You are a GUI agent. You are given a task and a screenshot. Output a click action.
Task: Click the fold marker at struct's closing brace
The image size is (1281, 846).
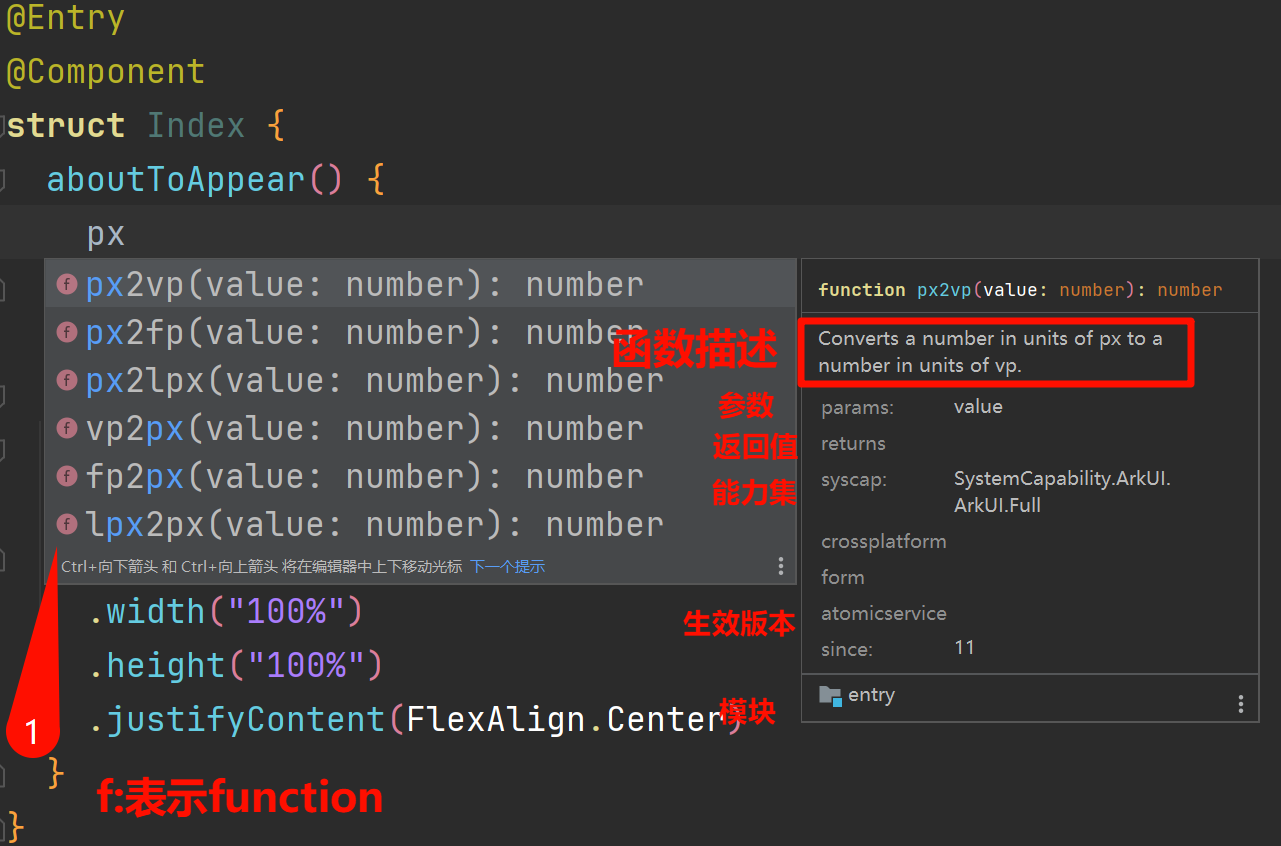[3, 828]
